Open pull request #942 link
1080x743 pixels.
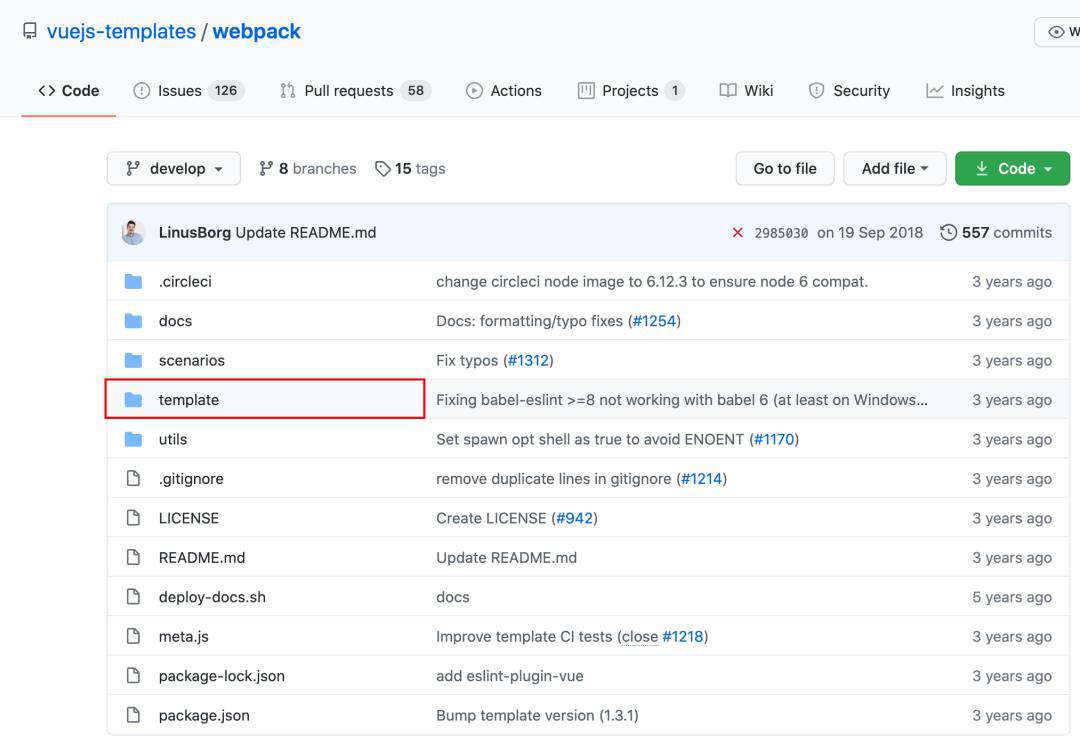tap(574, 518)
